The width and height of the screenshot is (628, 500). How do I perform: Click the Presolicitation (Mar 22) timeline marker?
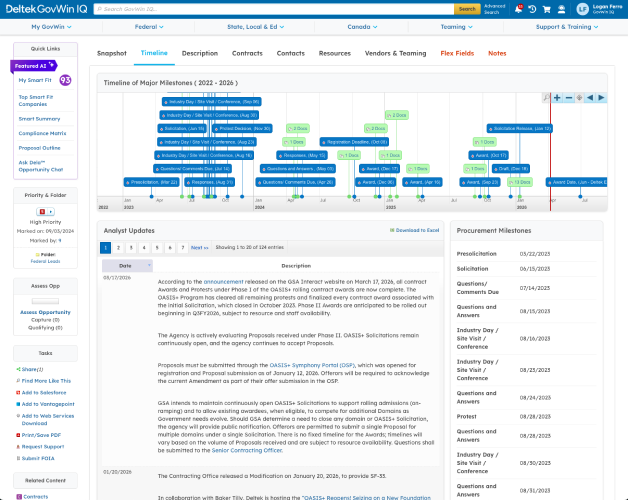pos(151,182)
